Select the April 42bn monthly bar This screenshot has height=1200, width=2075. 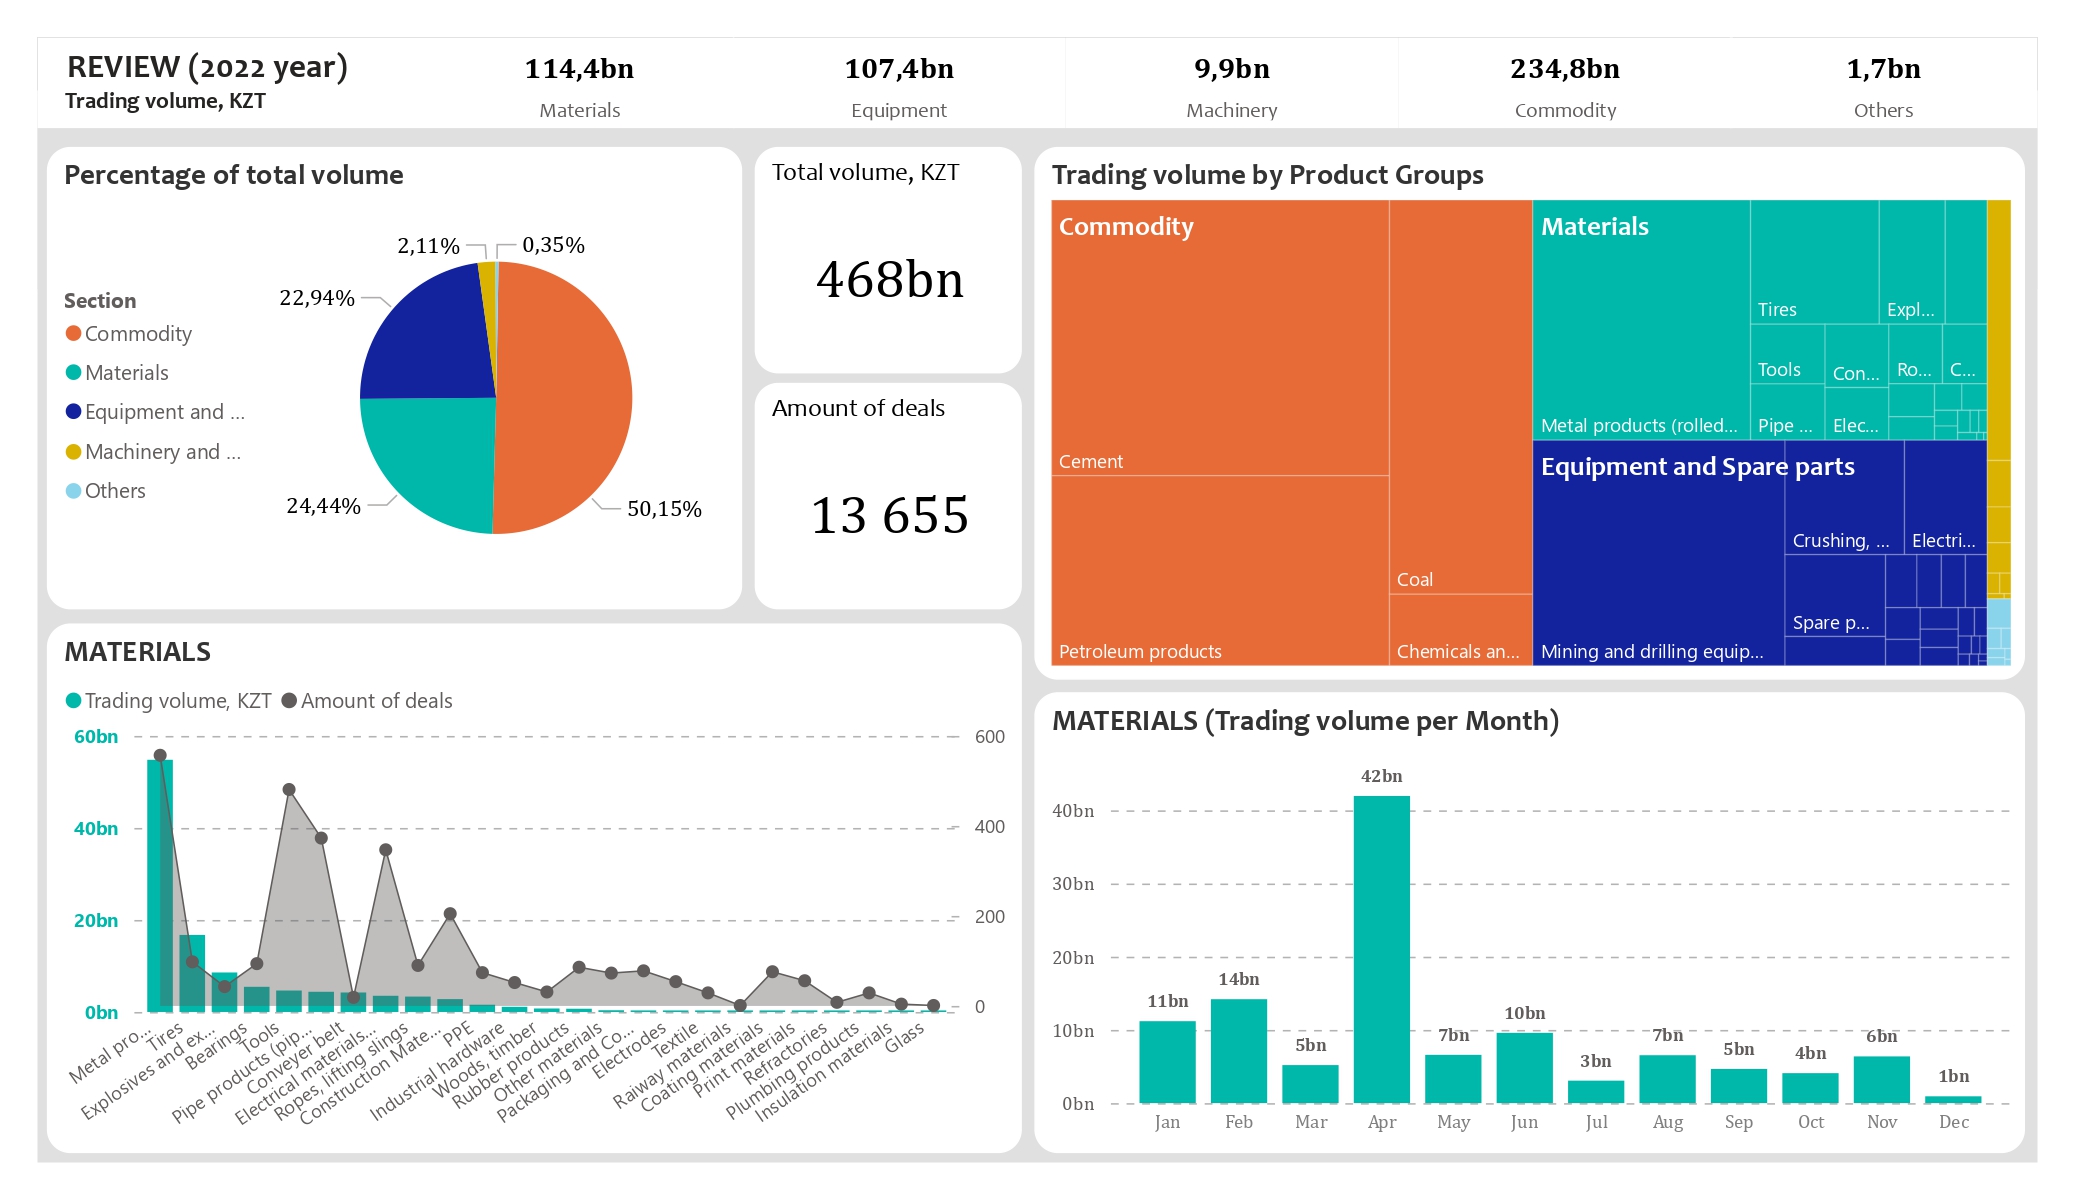[x=1382, y=949]
